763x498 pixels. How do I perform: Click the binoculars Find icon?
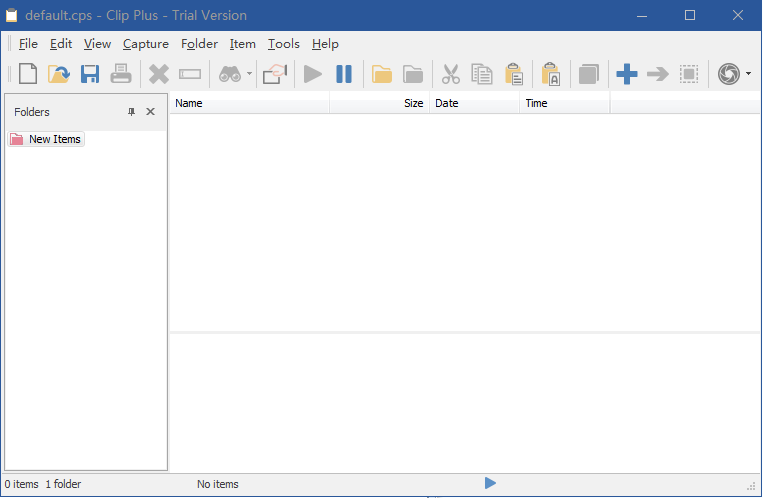pos(230,74)
